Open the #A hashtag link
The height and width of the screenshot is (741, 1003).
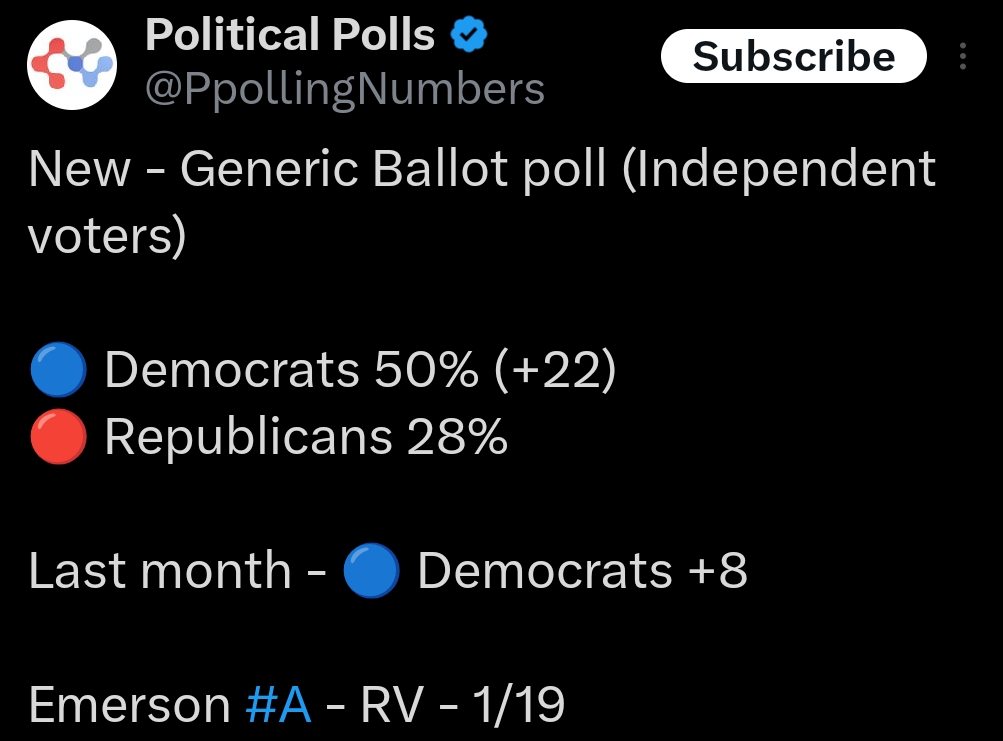pos(278,705)
